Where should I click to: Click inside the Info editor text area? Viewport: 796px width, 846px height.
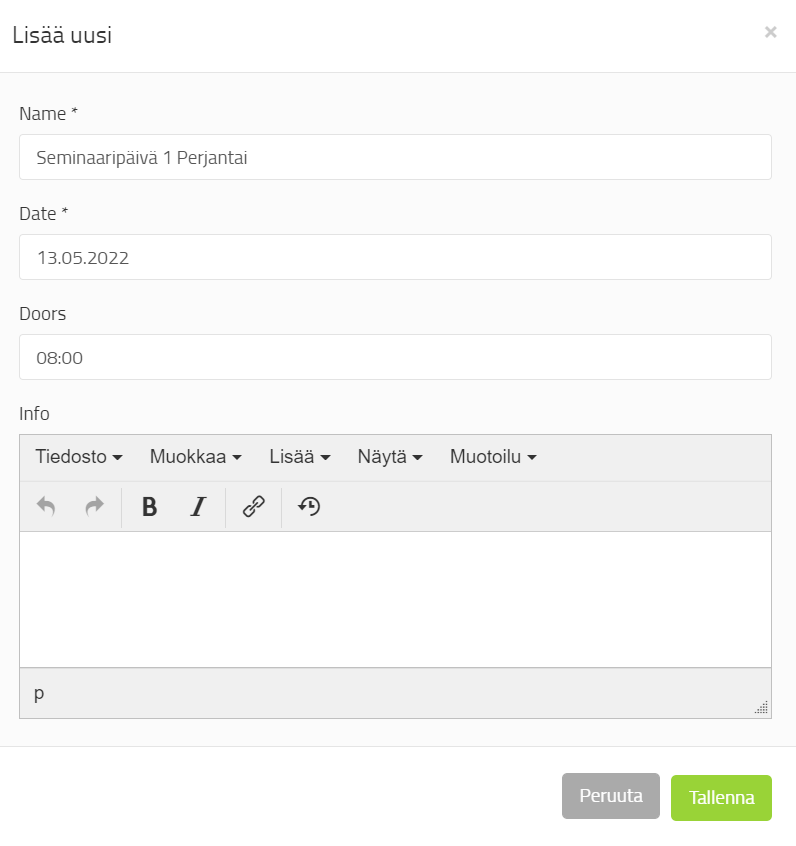click(395, 599)
